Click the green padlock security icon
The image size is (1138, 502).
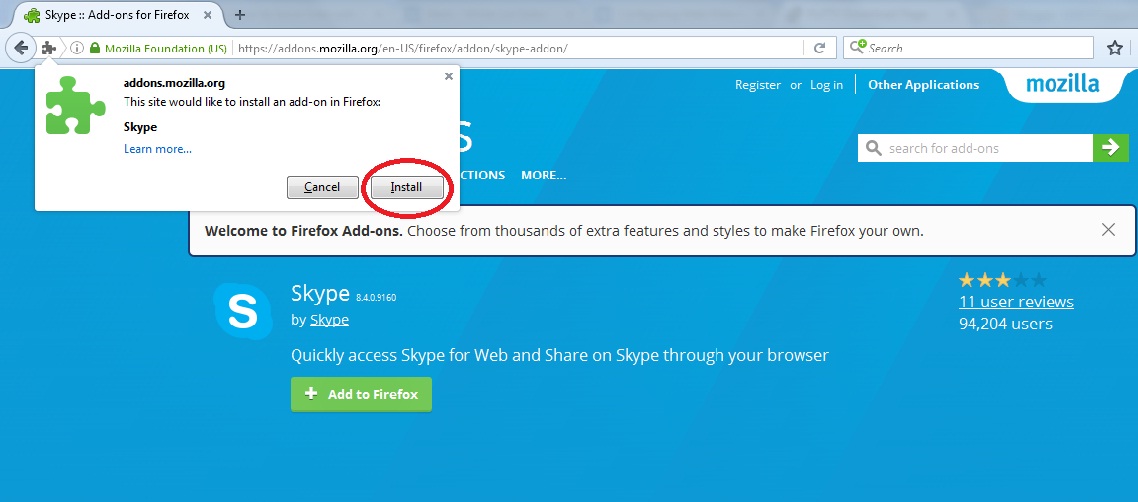click(x=94, y=48)
